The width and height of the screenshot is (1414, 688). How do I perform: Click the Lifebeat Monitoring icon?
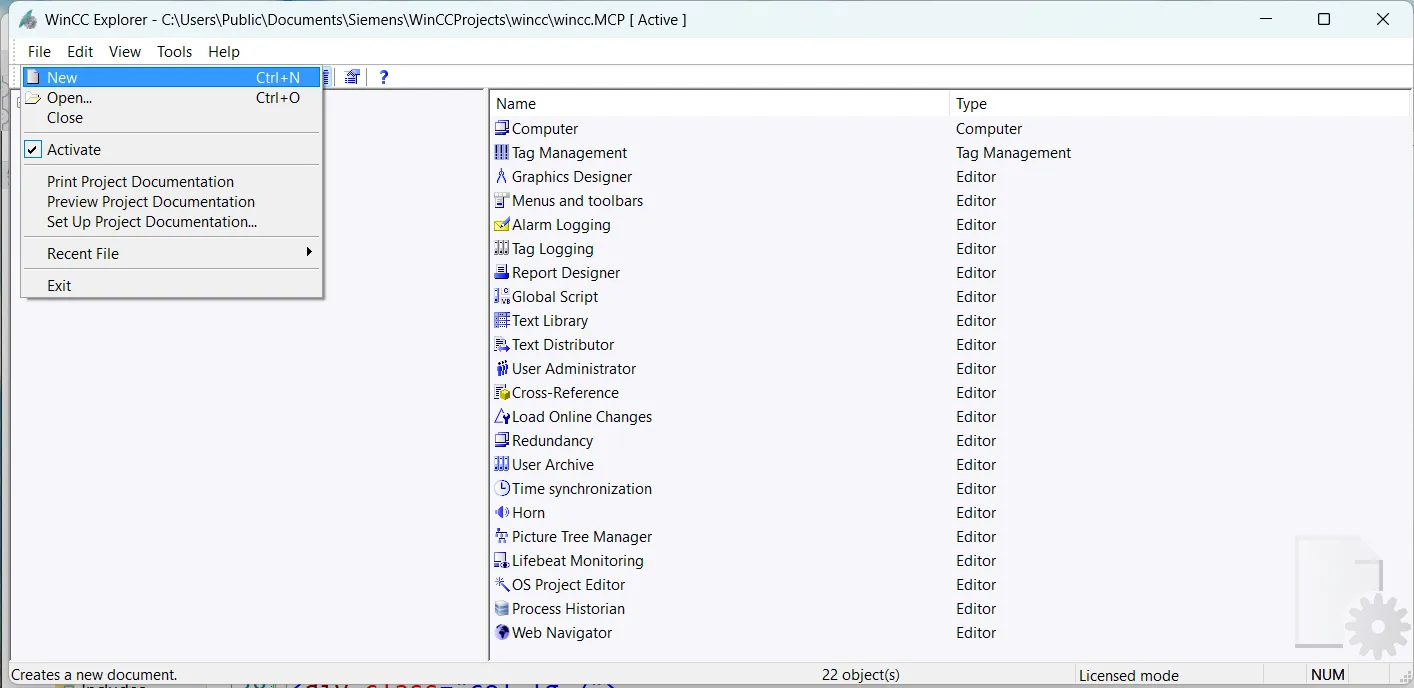pos(502,560)
